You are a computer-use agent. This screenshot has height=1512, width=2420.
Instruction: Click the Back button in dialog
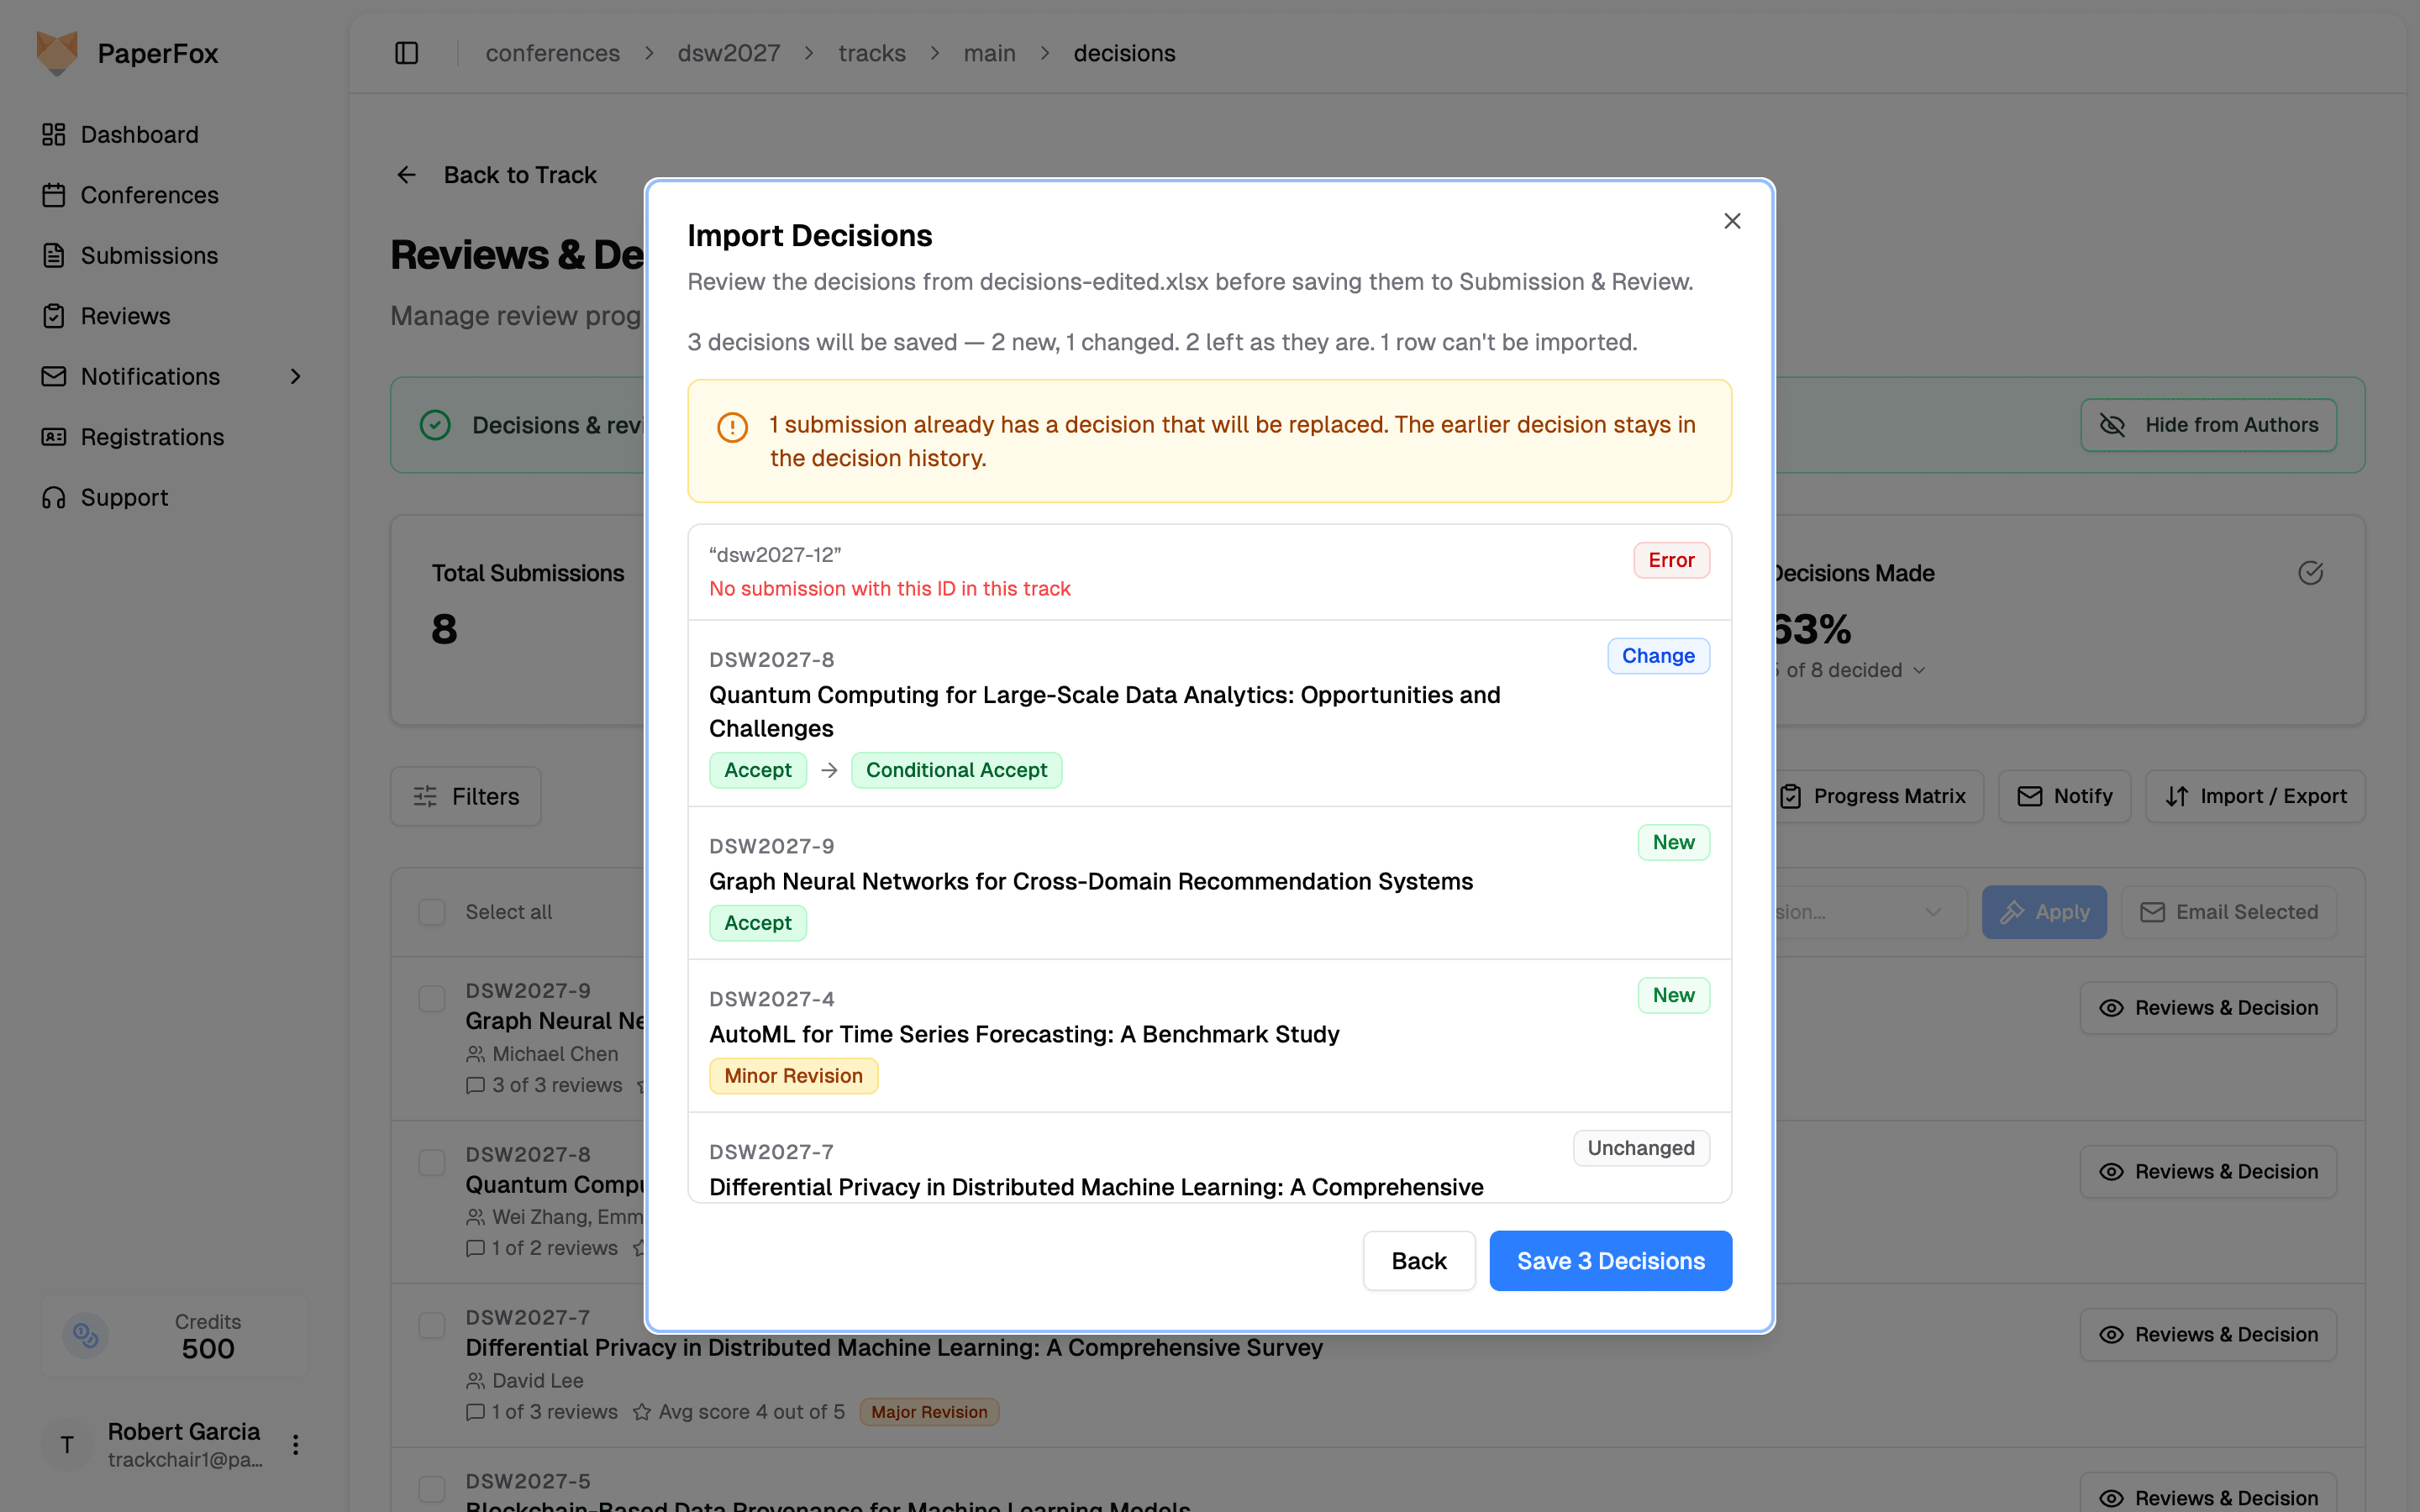[x=1418, y=1260]
